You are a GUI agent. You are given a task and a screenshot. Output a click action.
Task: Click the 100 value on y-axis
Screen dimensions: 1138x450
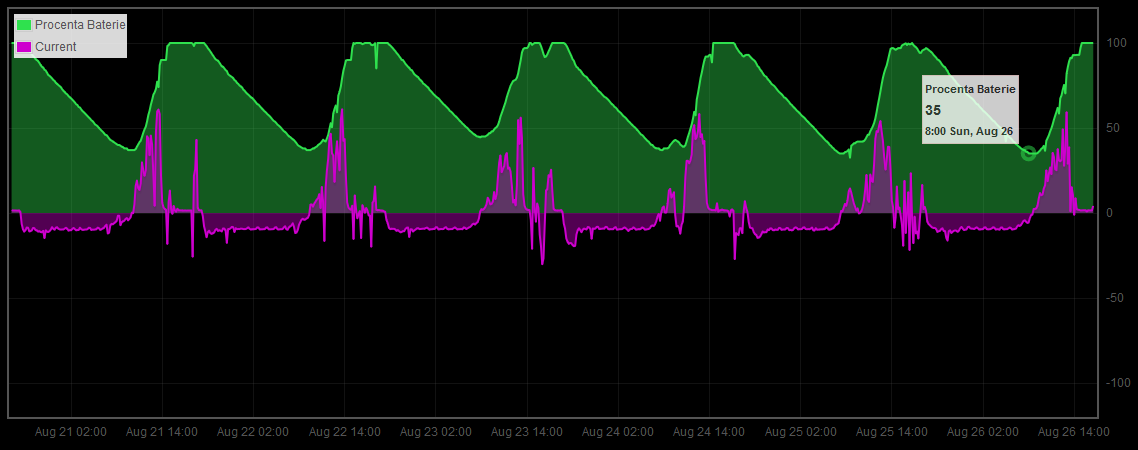pyautogui.click(x=1117, y=43)
